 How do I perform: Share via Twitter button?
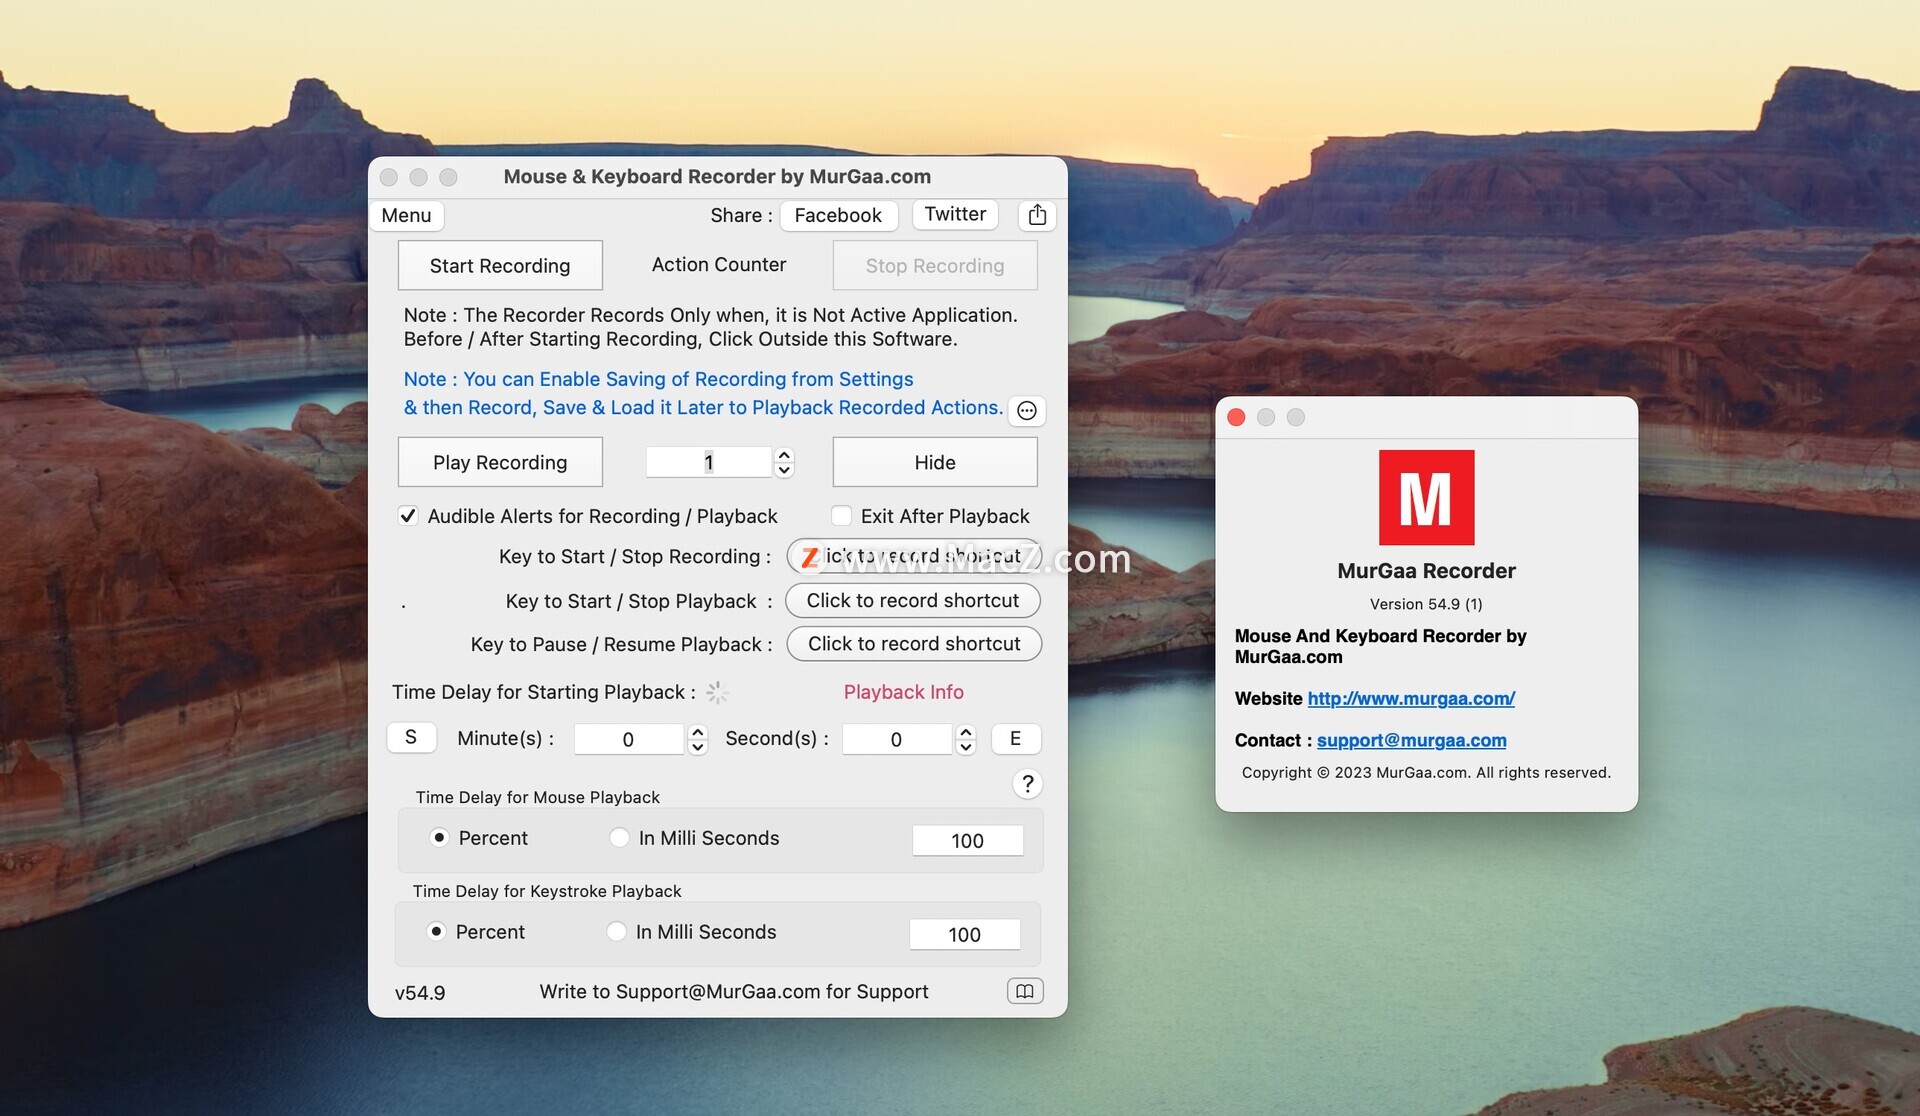tap(955, 214)
